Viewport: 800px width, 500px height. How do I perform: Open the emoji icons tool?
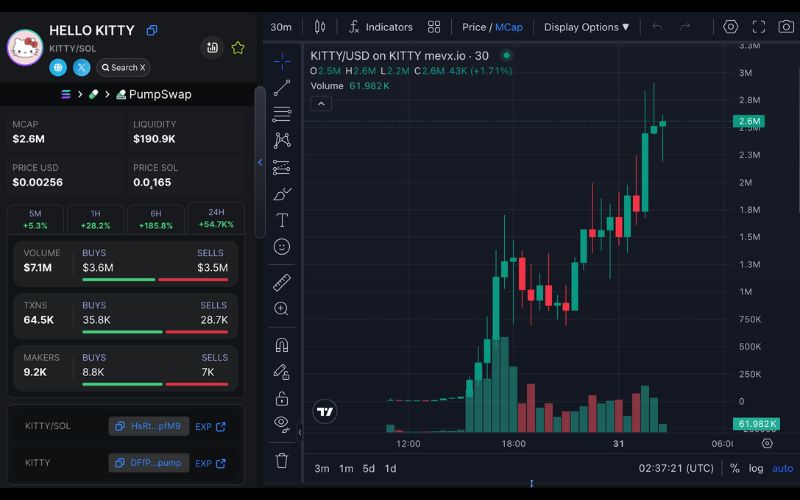click(x=282, y=247)
